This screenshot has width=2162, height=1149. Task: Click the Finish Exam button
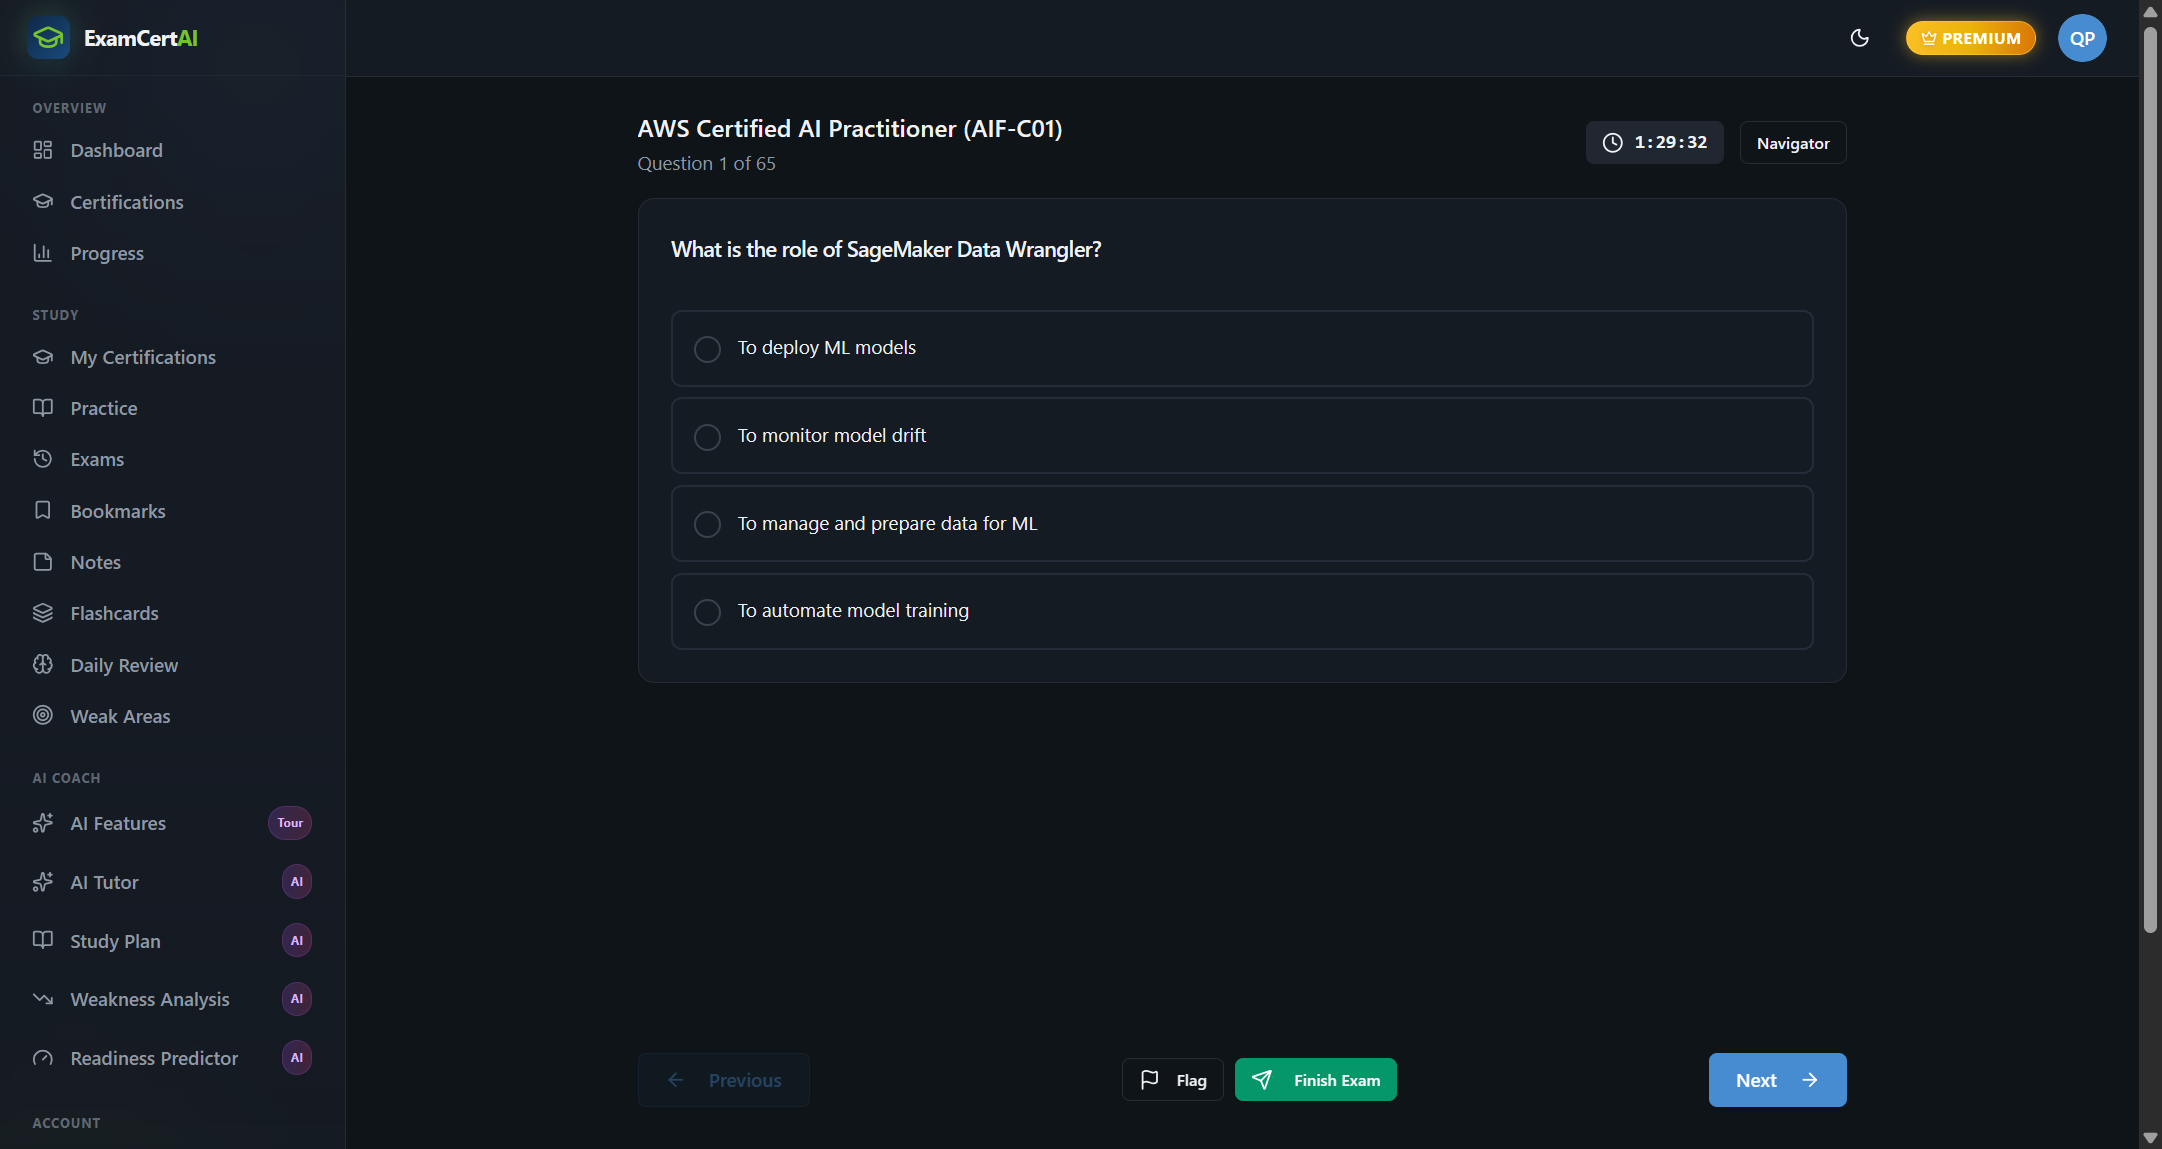[1315, 1080]
